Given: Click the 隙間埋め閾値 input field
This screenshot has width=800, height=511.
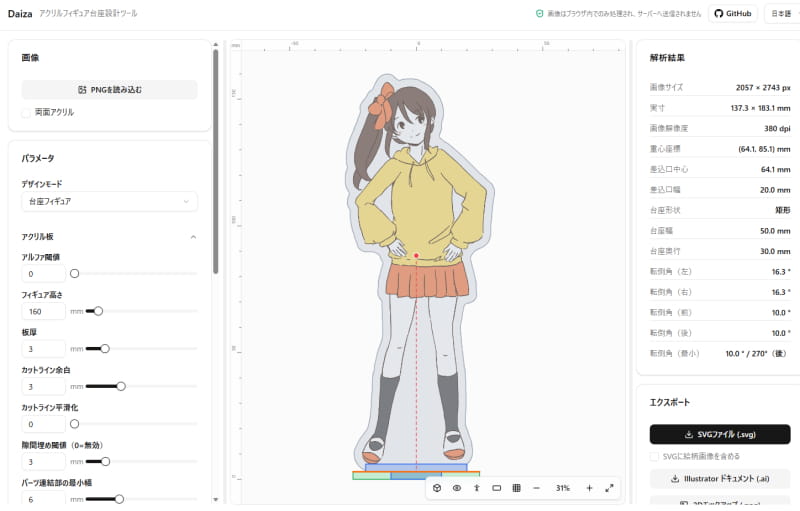Looking at the screenshot, I should click(43, 462).
